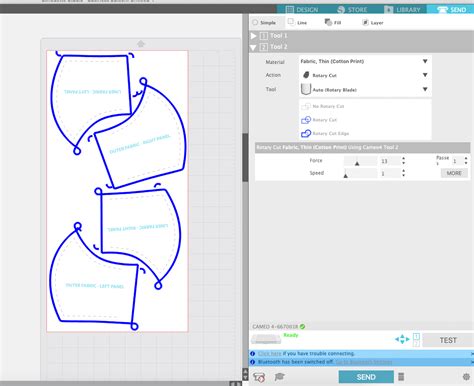The image size is (474, 386).
Task: Open the LIBRARY tab
Action: pos(402,9)
